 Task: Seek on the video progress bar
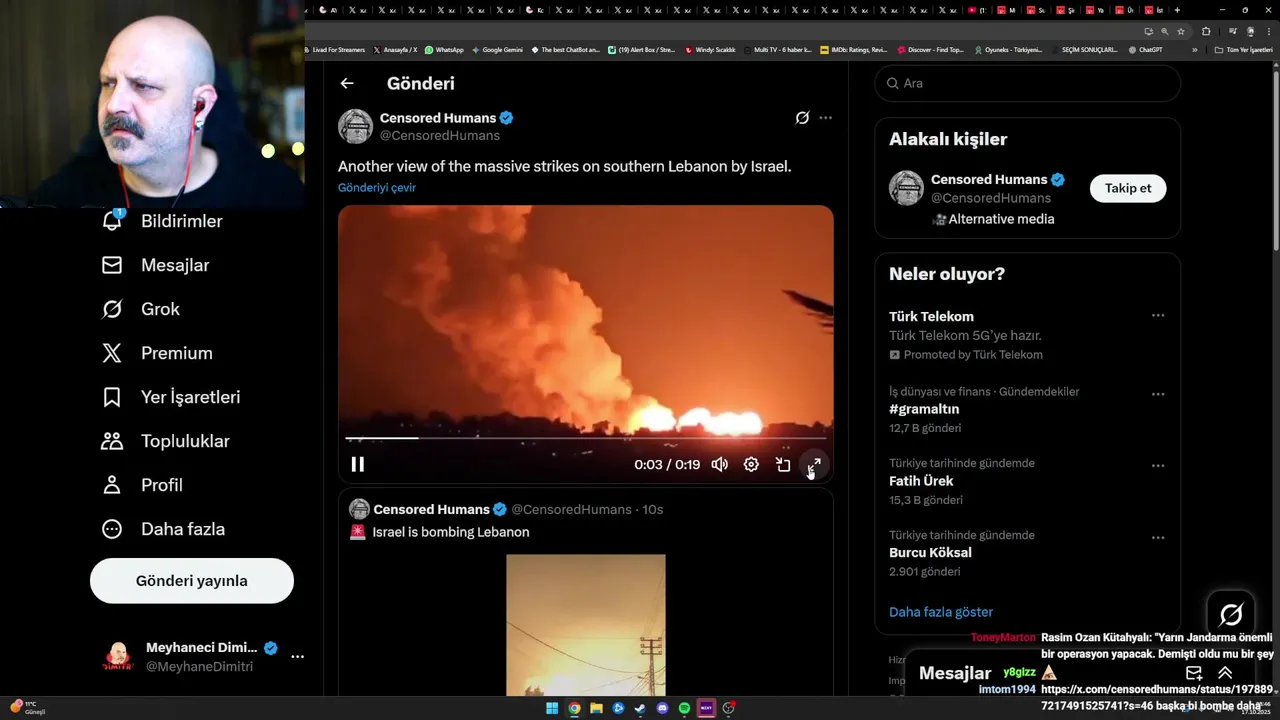click(x=586, y=438)
